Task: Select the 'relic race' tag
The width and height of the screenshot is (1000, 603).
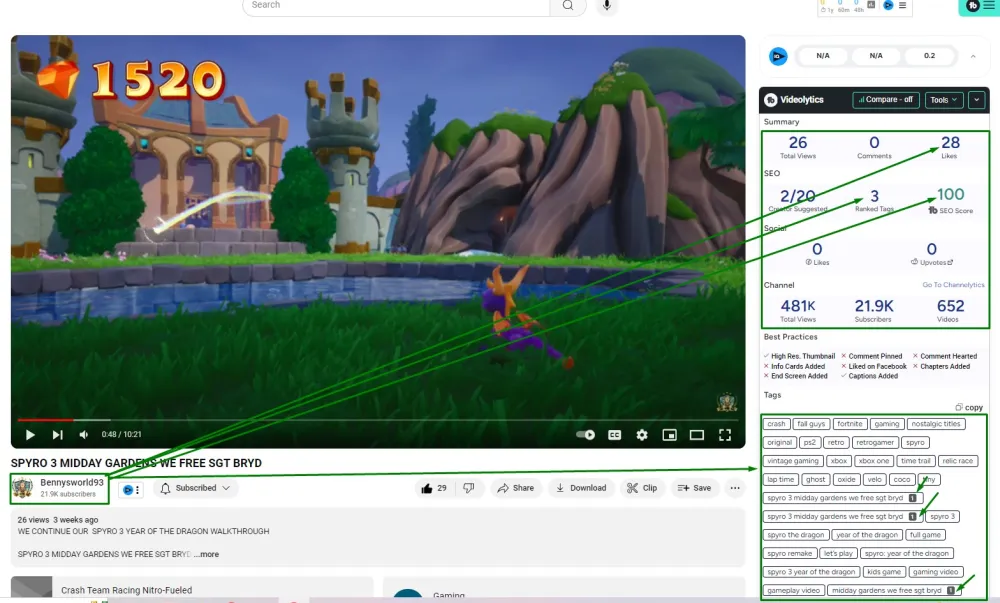Action: click(957, 461)
